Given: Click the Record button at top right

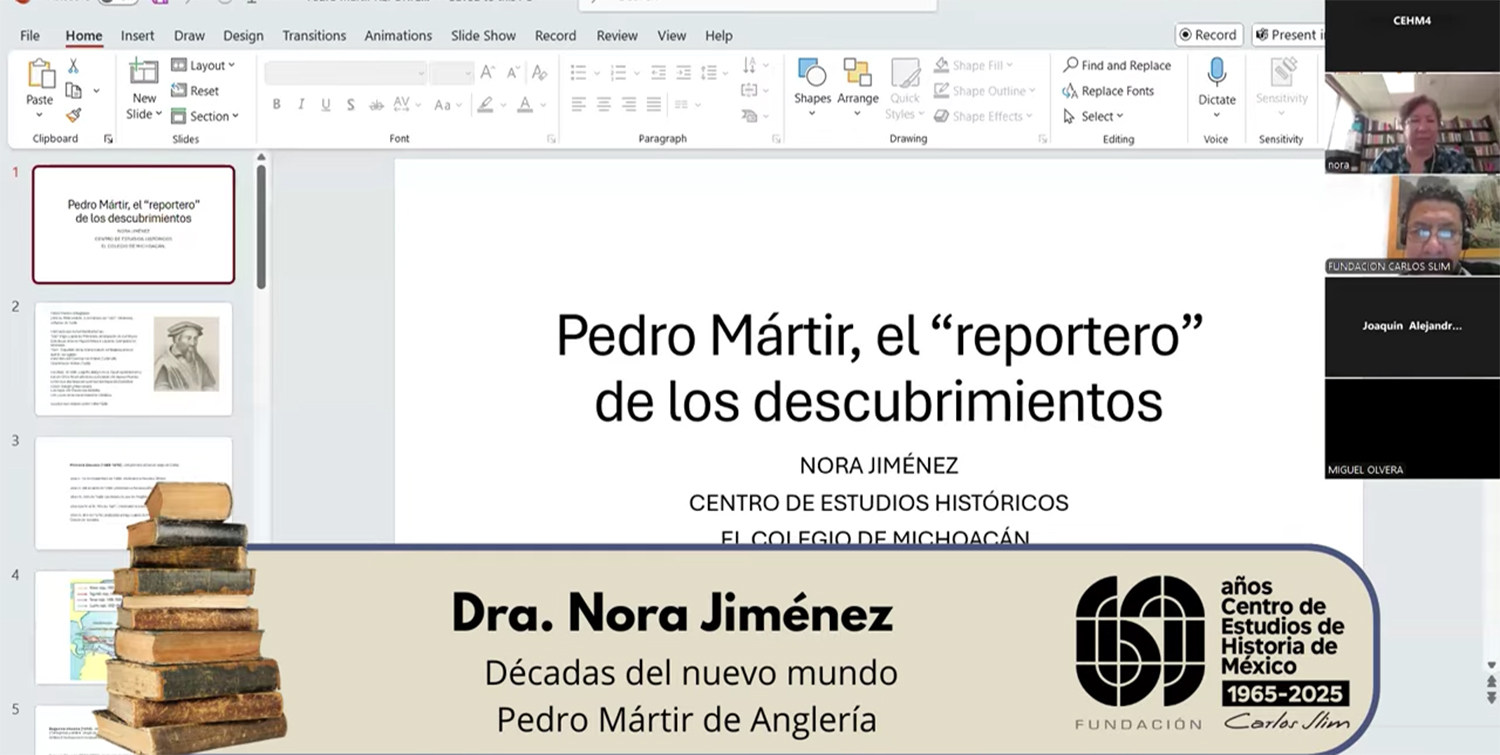Looking at the screenshot, I should [1208, 35].
